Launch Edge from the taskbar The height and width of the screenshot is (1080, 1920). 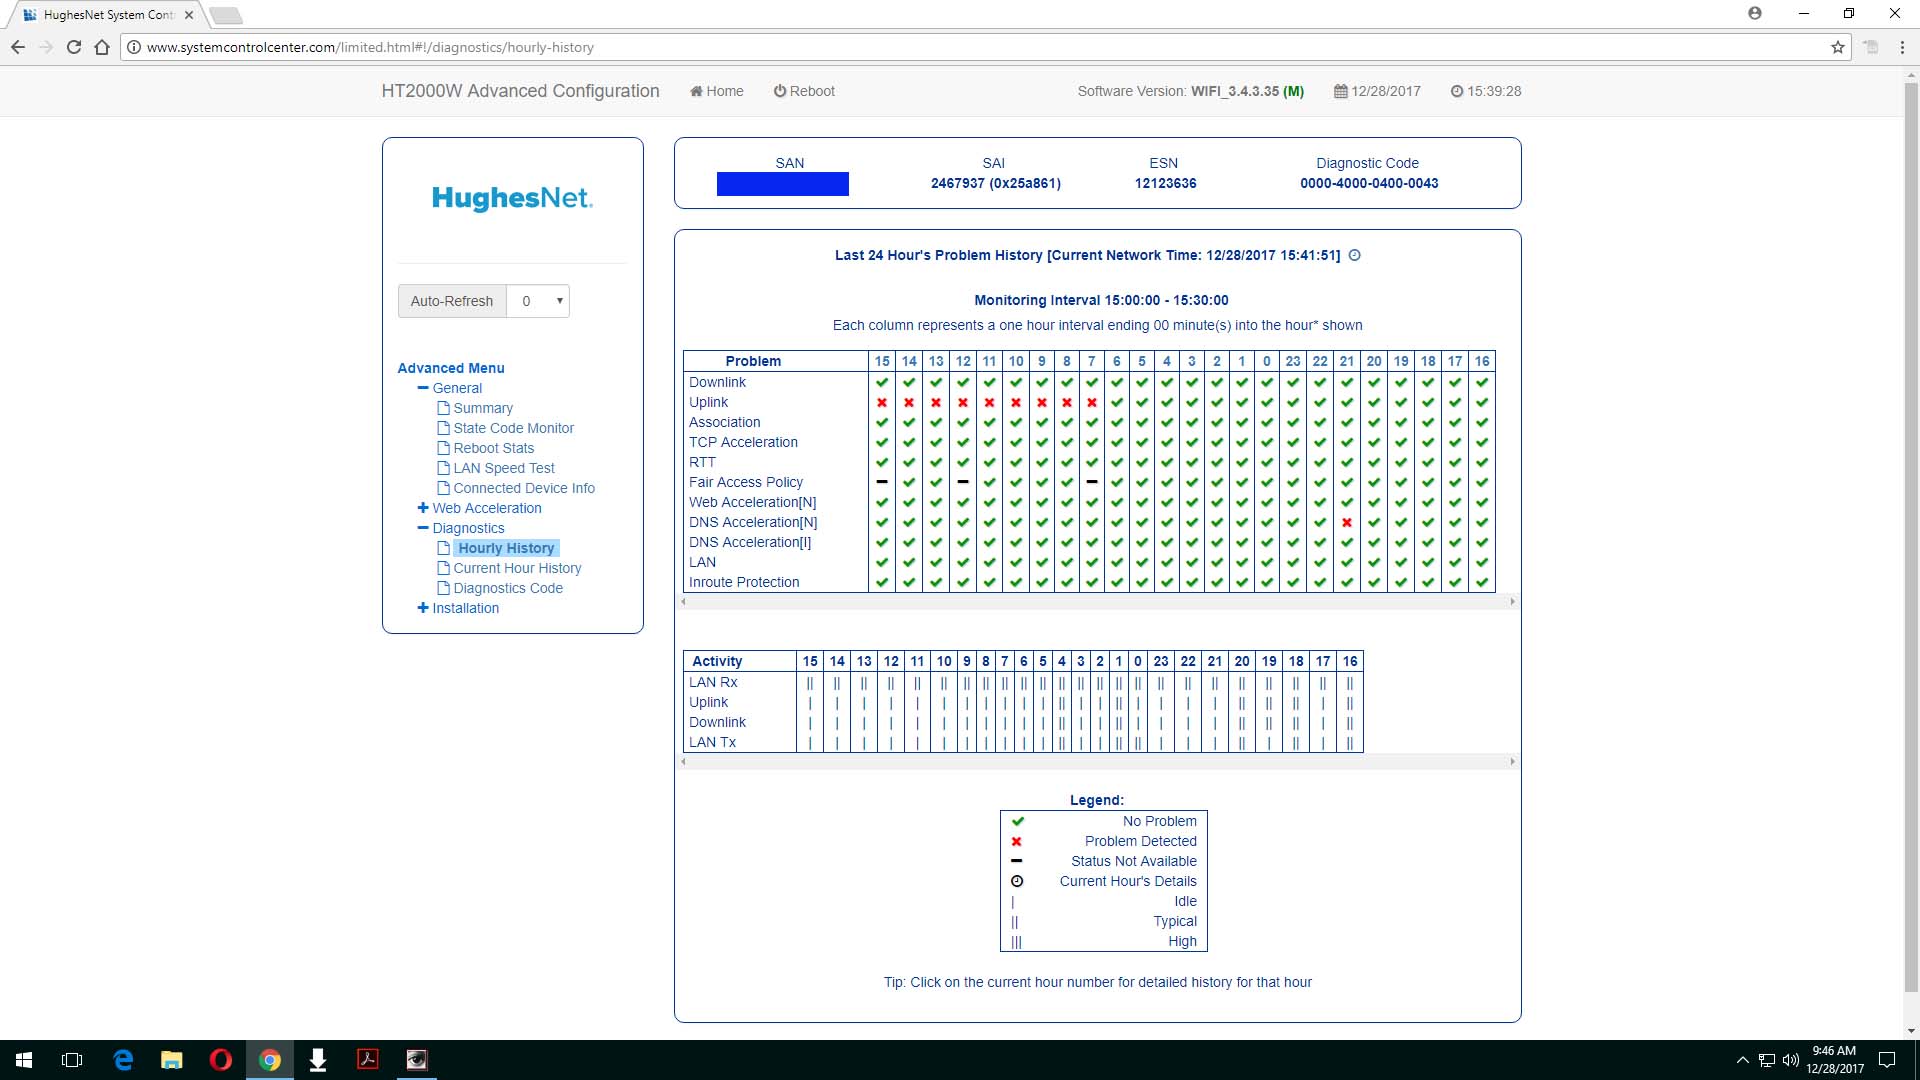coord(123,1060)
